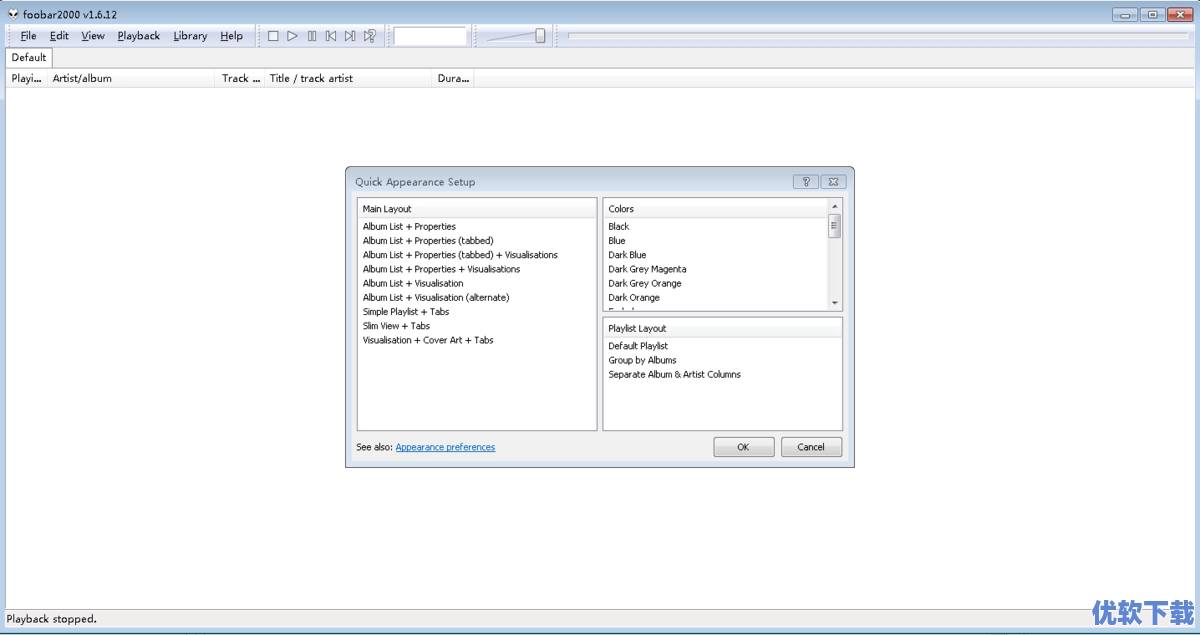The width and height of the screenshot is (1200, 635).
Task: Confirm the dialog with OK
Action: pos(743,447)
